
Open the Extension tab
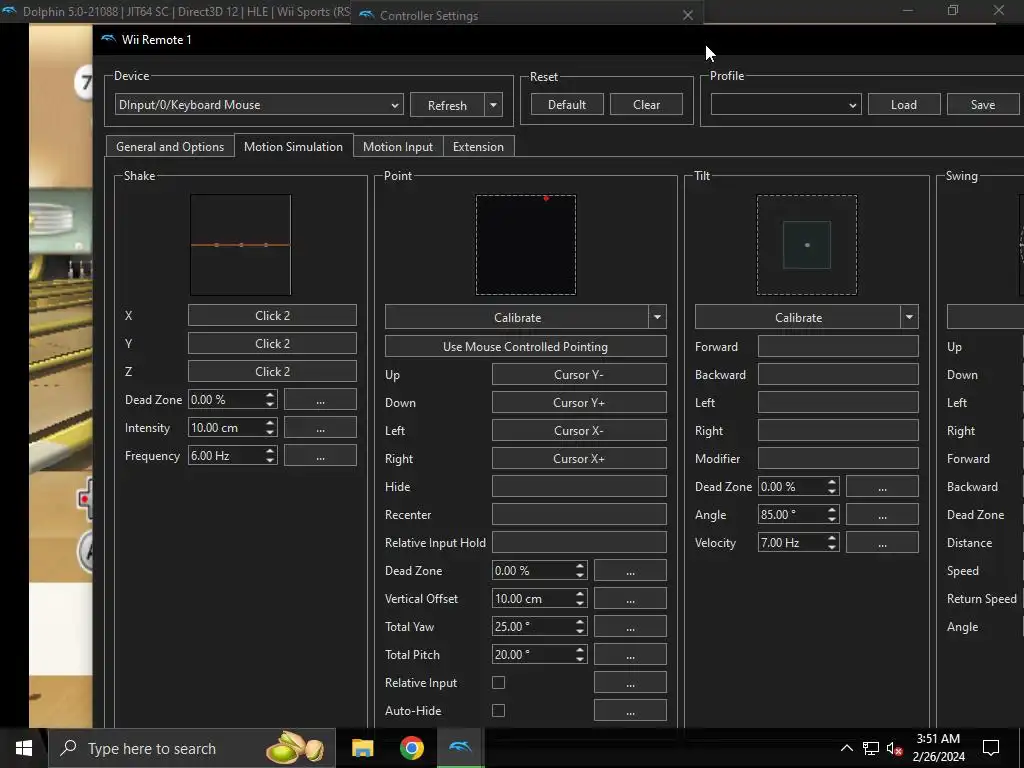(478, 146)
